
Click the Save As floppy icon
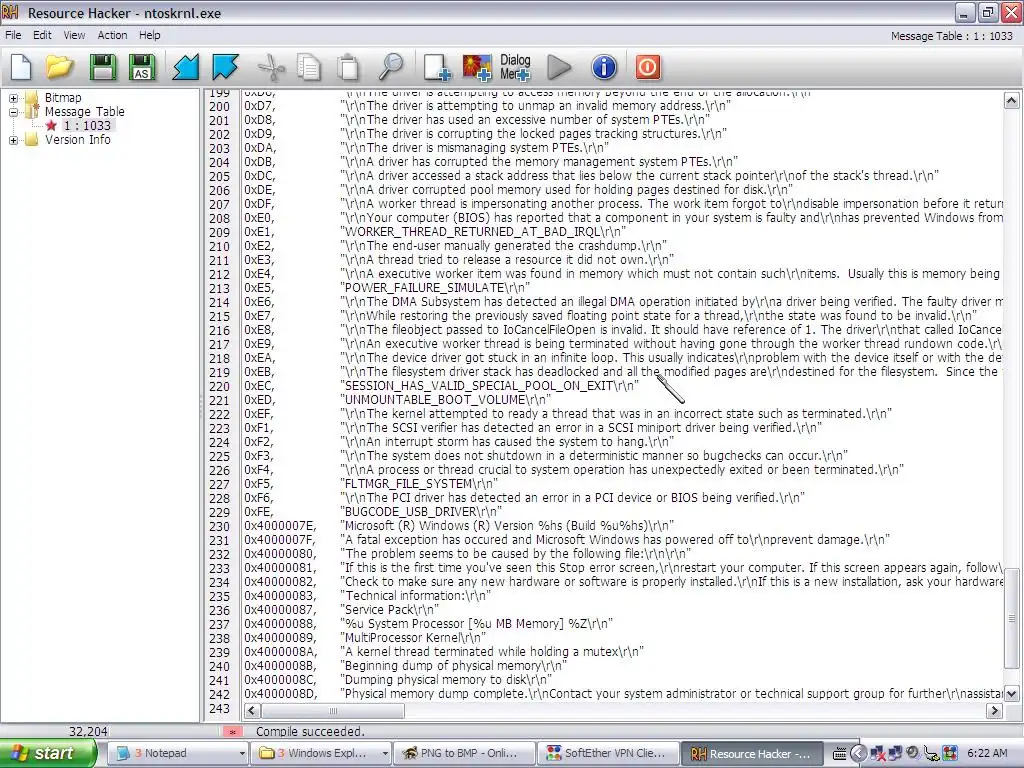142,67
